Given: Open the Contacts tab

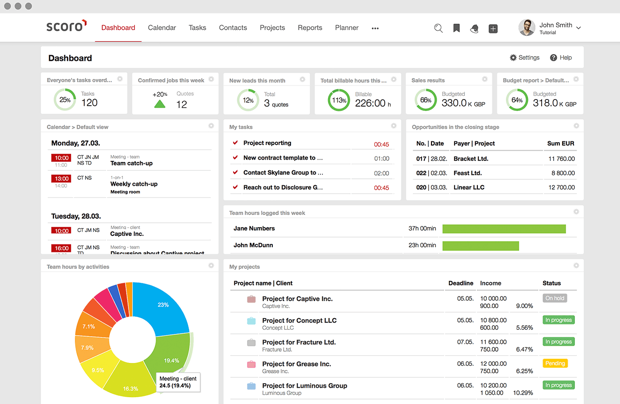Looking at the screenshot, I should click(x=233, y=28).
